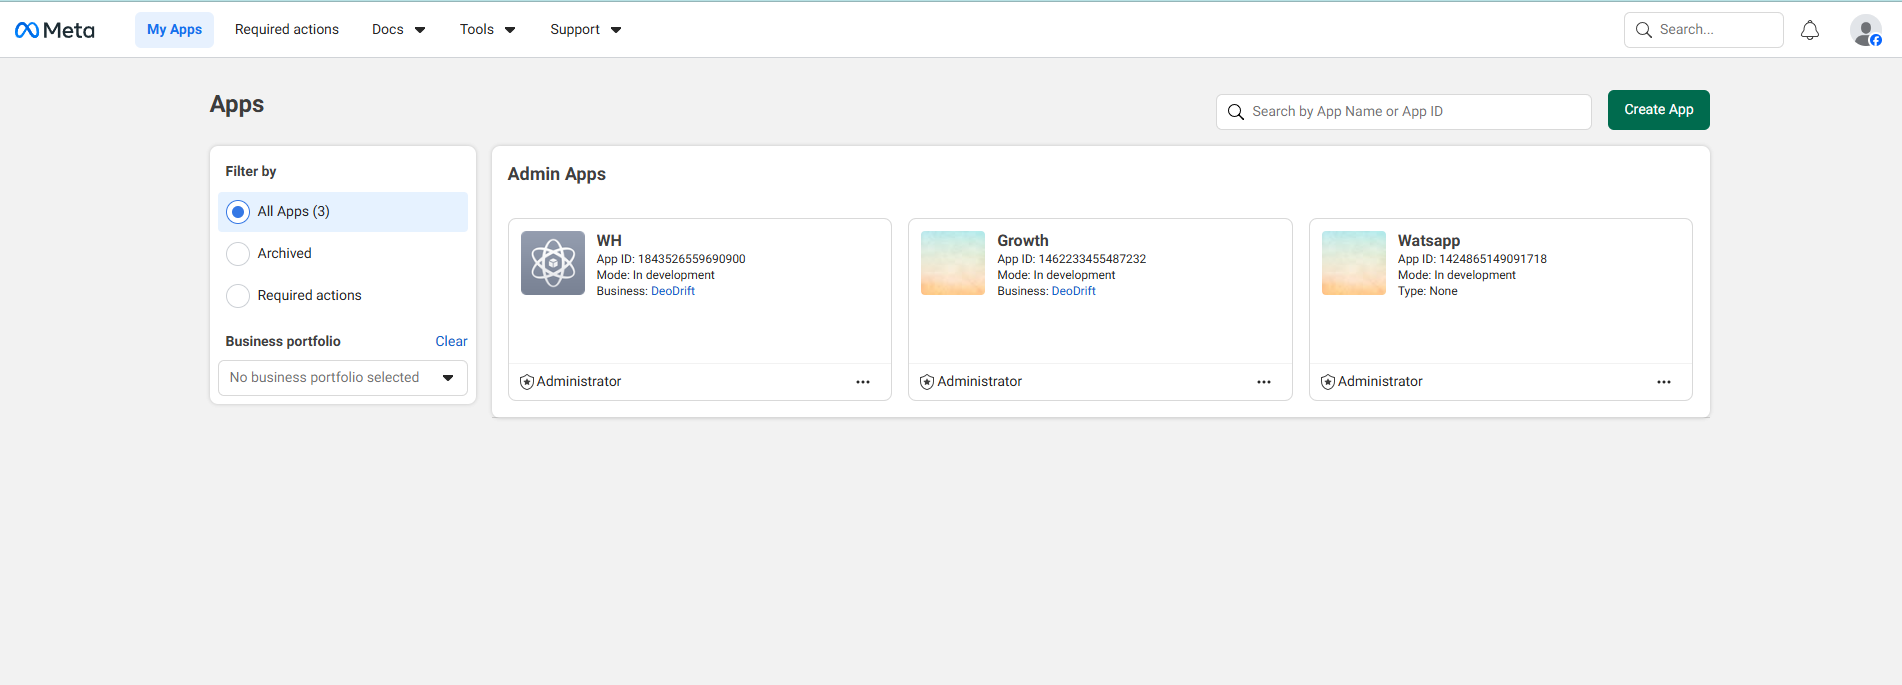1902x685 pixels.
Task: Expand the Support menu
Action: [x=586, y=30]
